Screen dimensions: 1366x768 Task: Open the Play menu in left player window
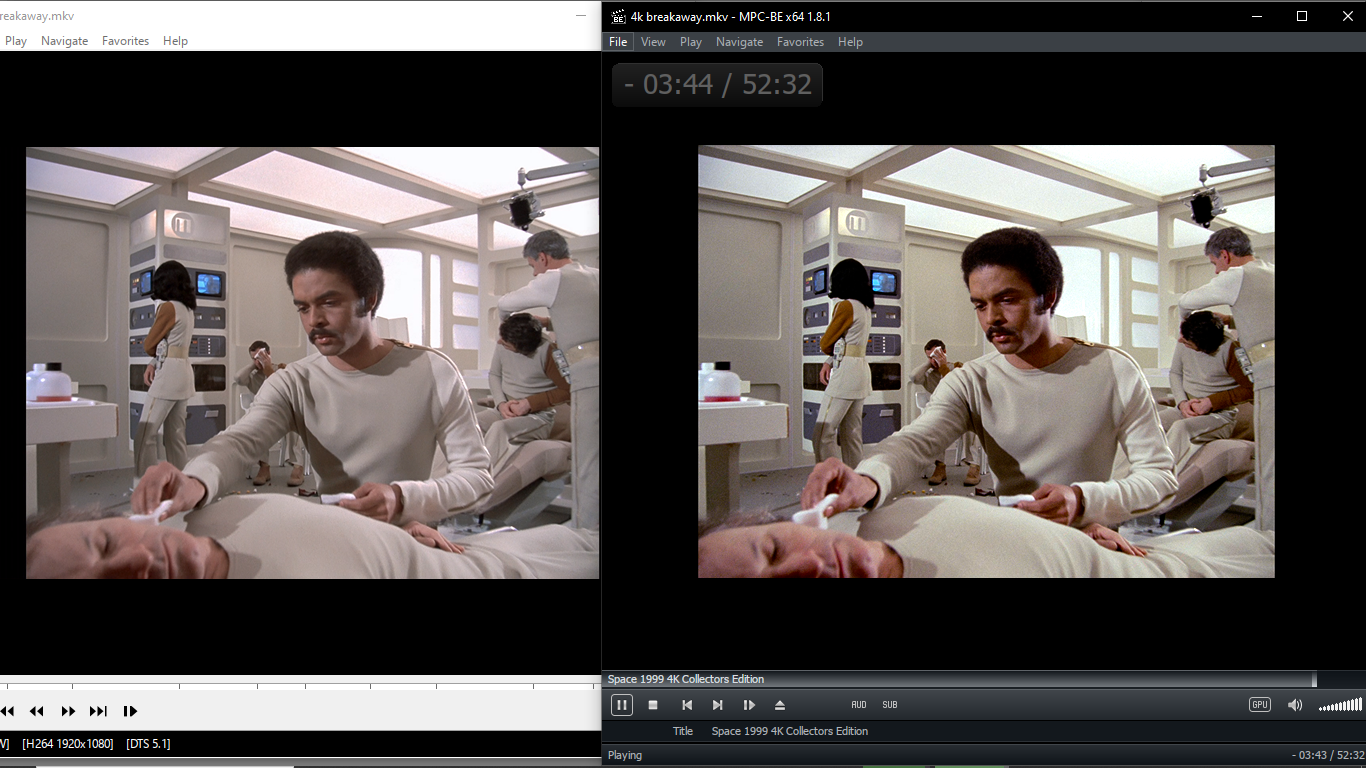coord(16,41)
